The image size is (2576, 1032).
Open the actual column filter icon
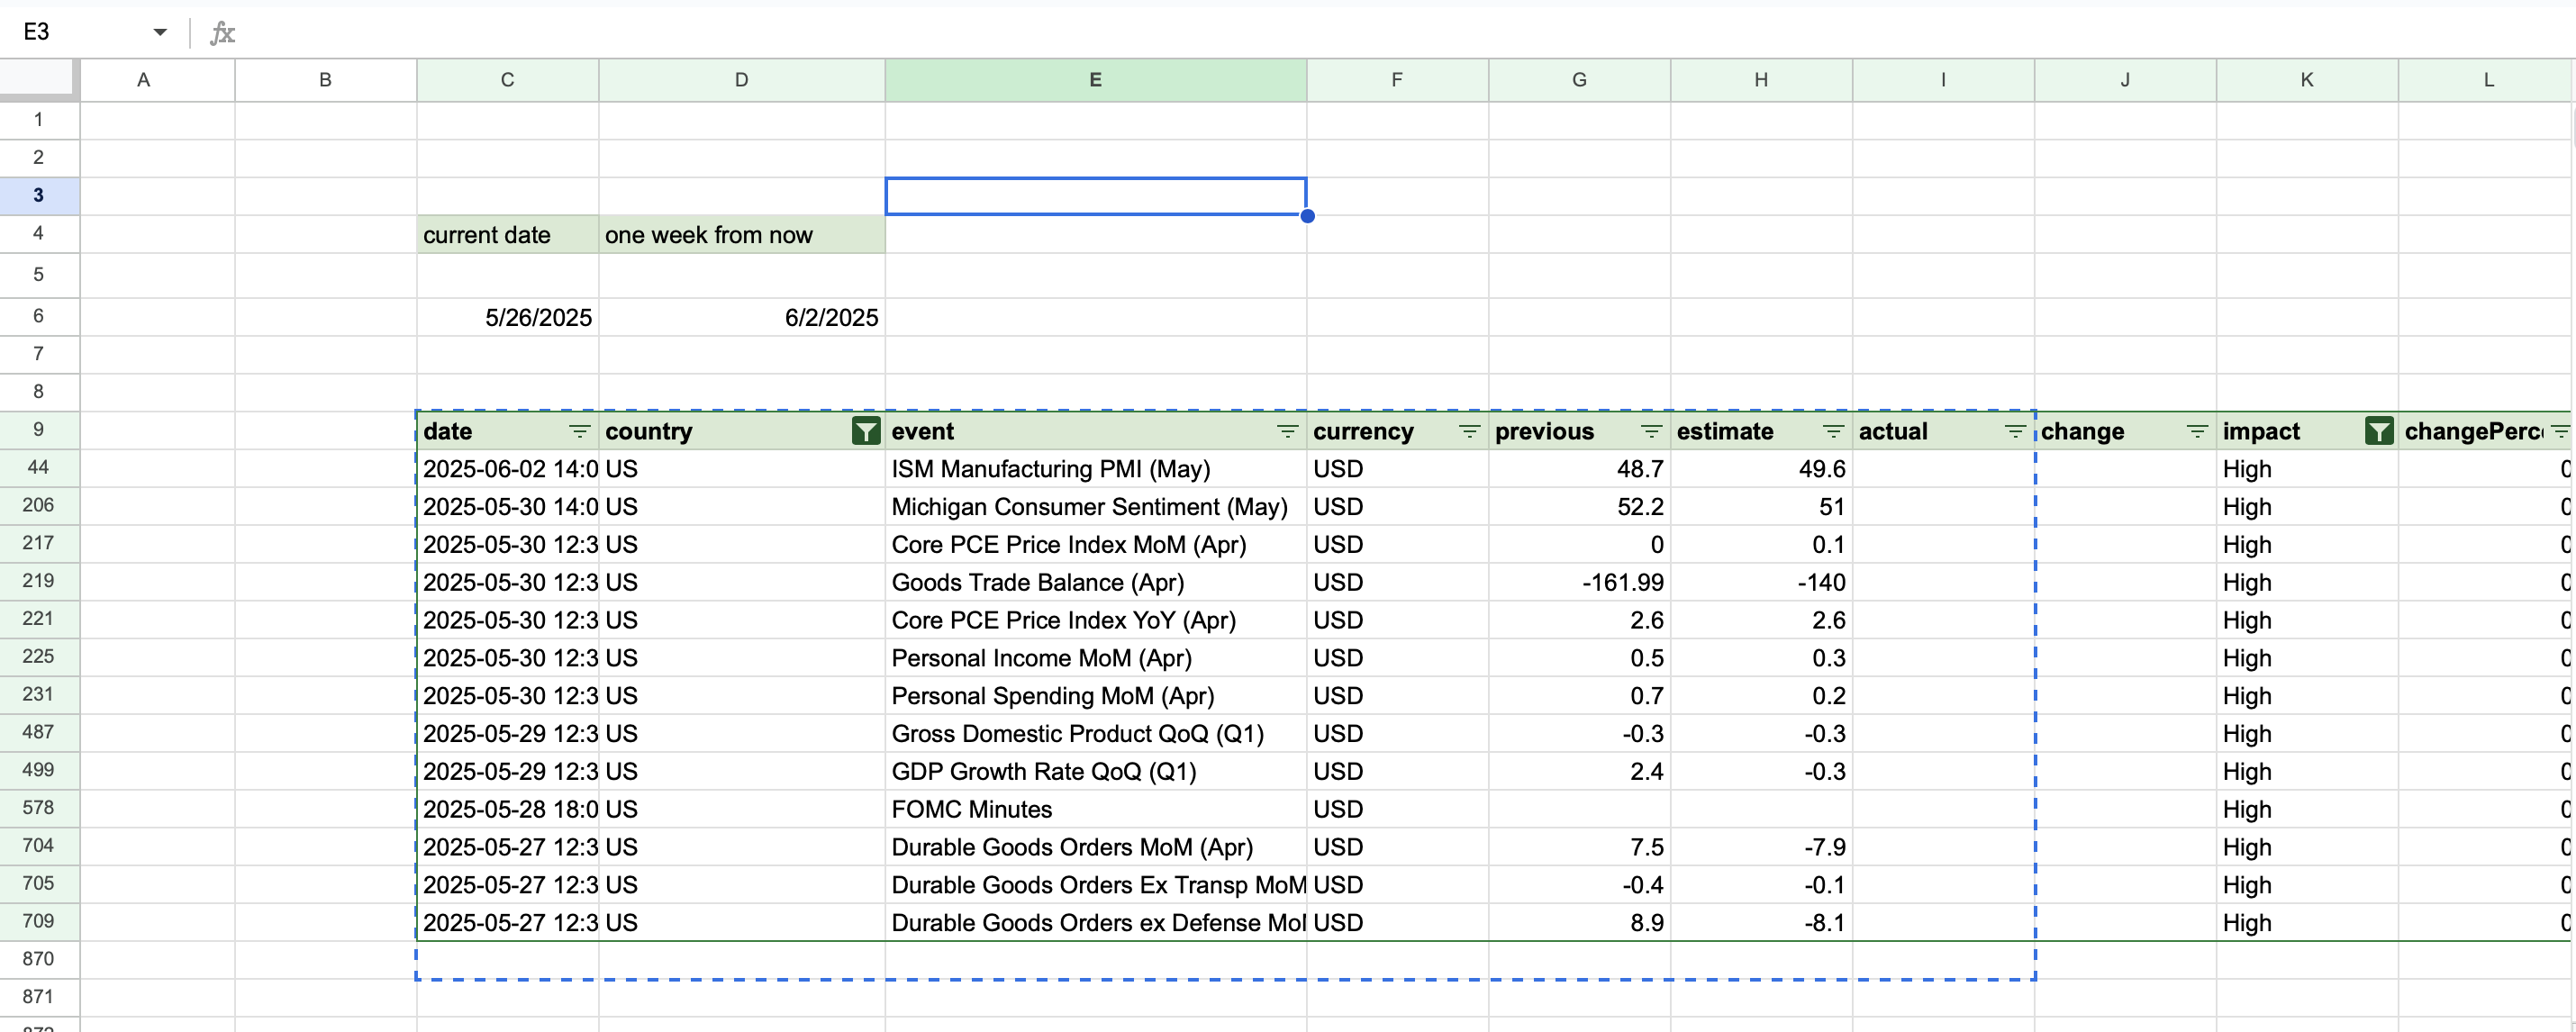point(2015,431)
